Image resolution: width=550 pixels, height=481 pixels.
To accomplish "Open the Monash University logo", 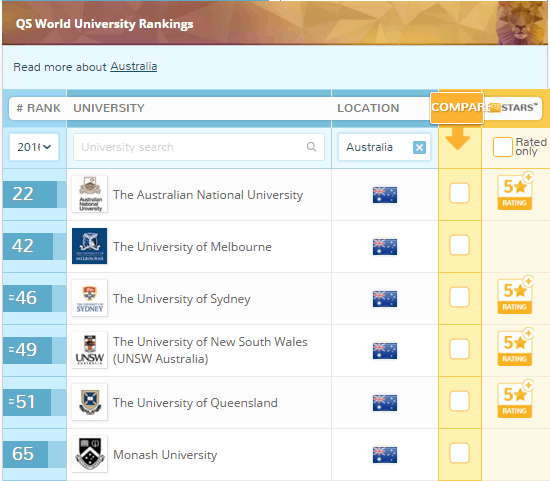I will 89,454.
